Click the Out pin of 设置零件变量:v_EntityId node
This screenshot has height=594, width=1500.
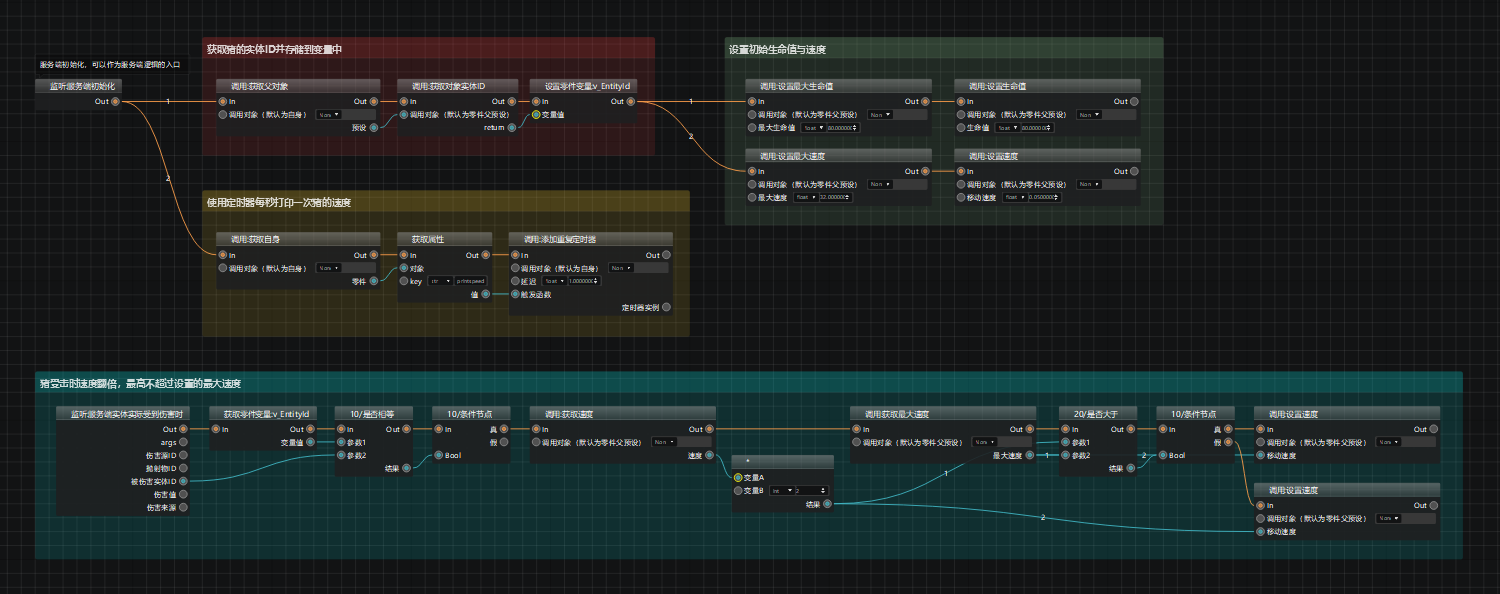(x=630, y=101)
